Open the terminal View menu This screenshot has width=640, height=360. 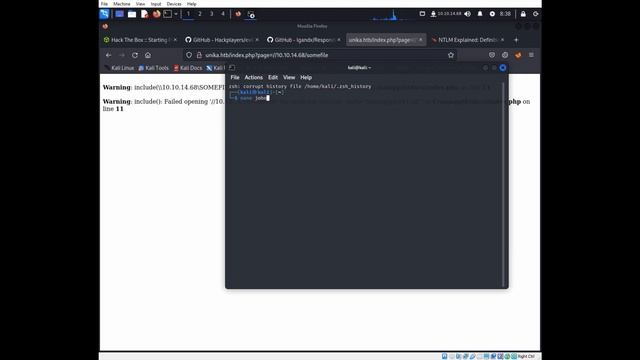tap(289, 77)
